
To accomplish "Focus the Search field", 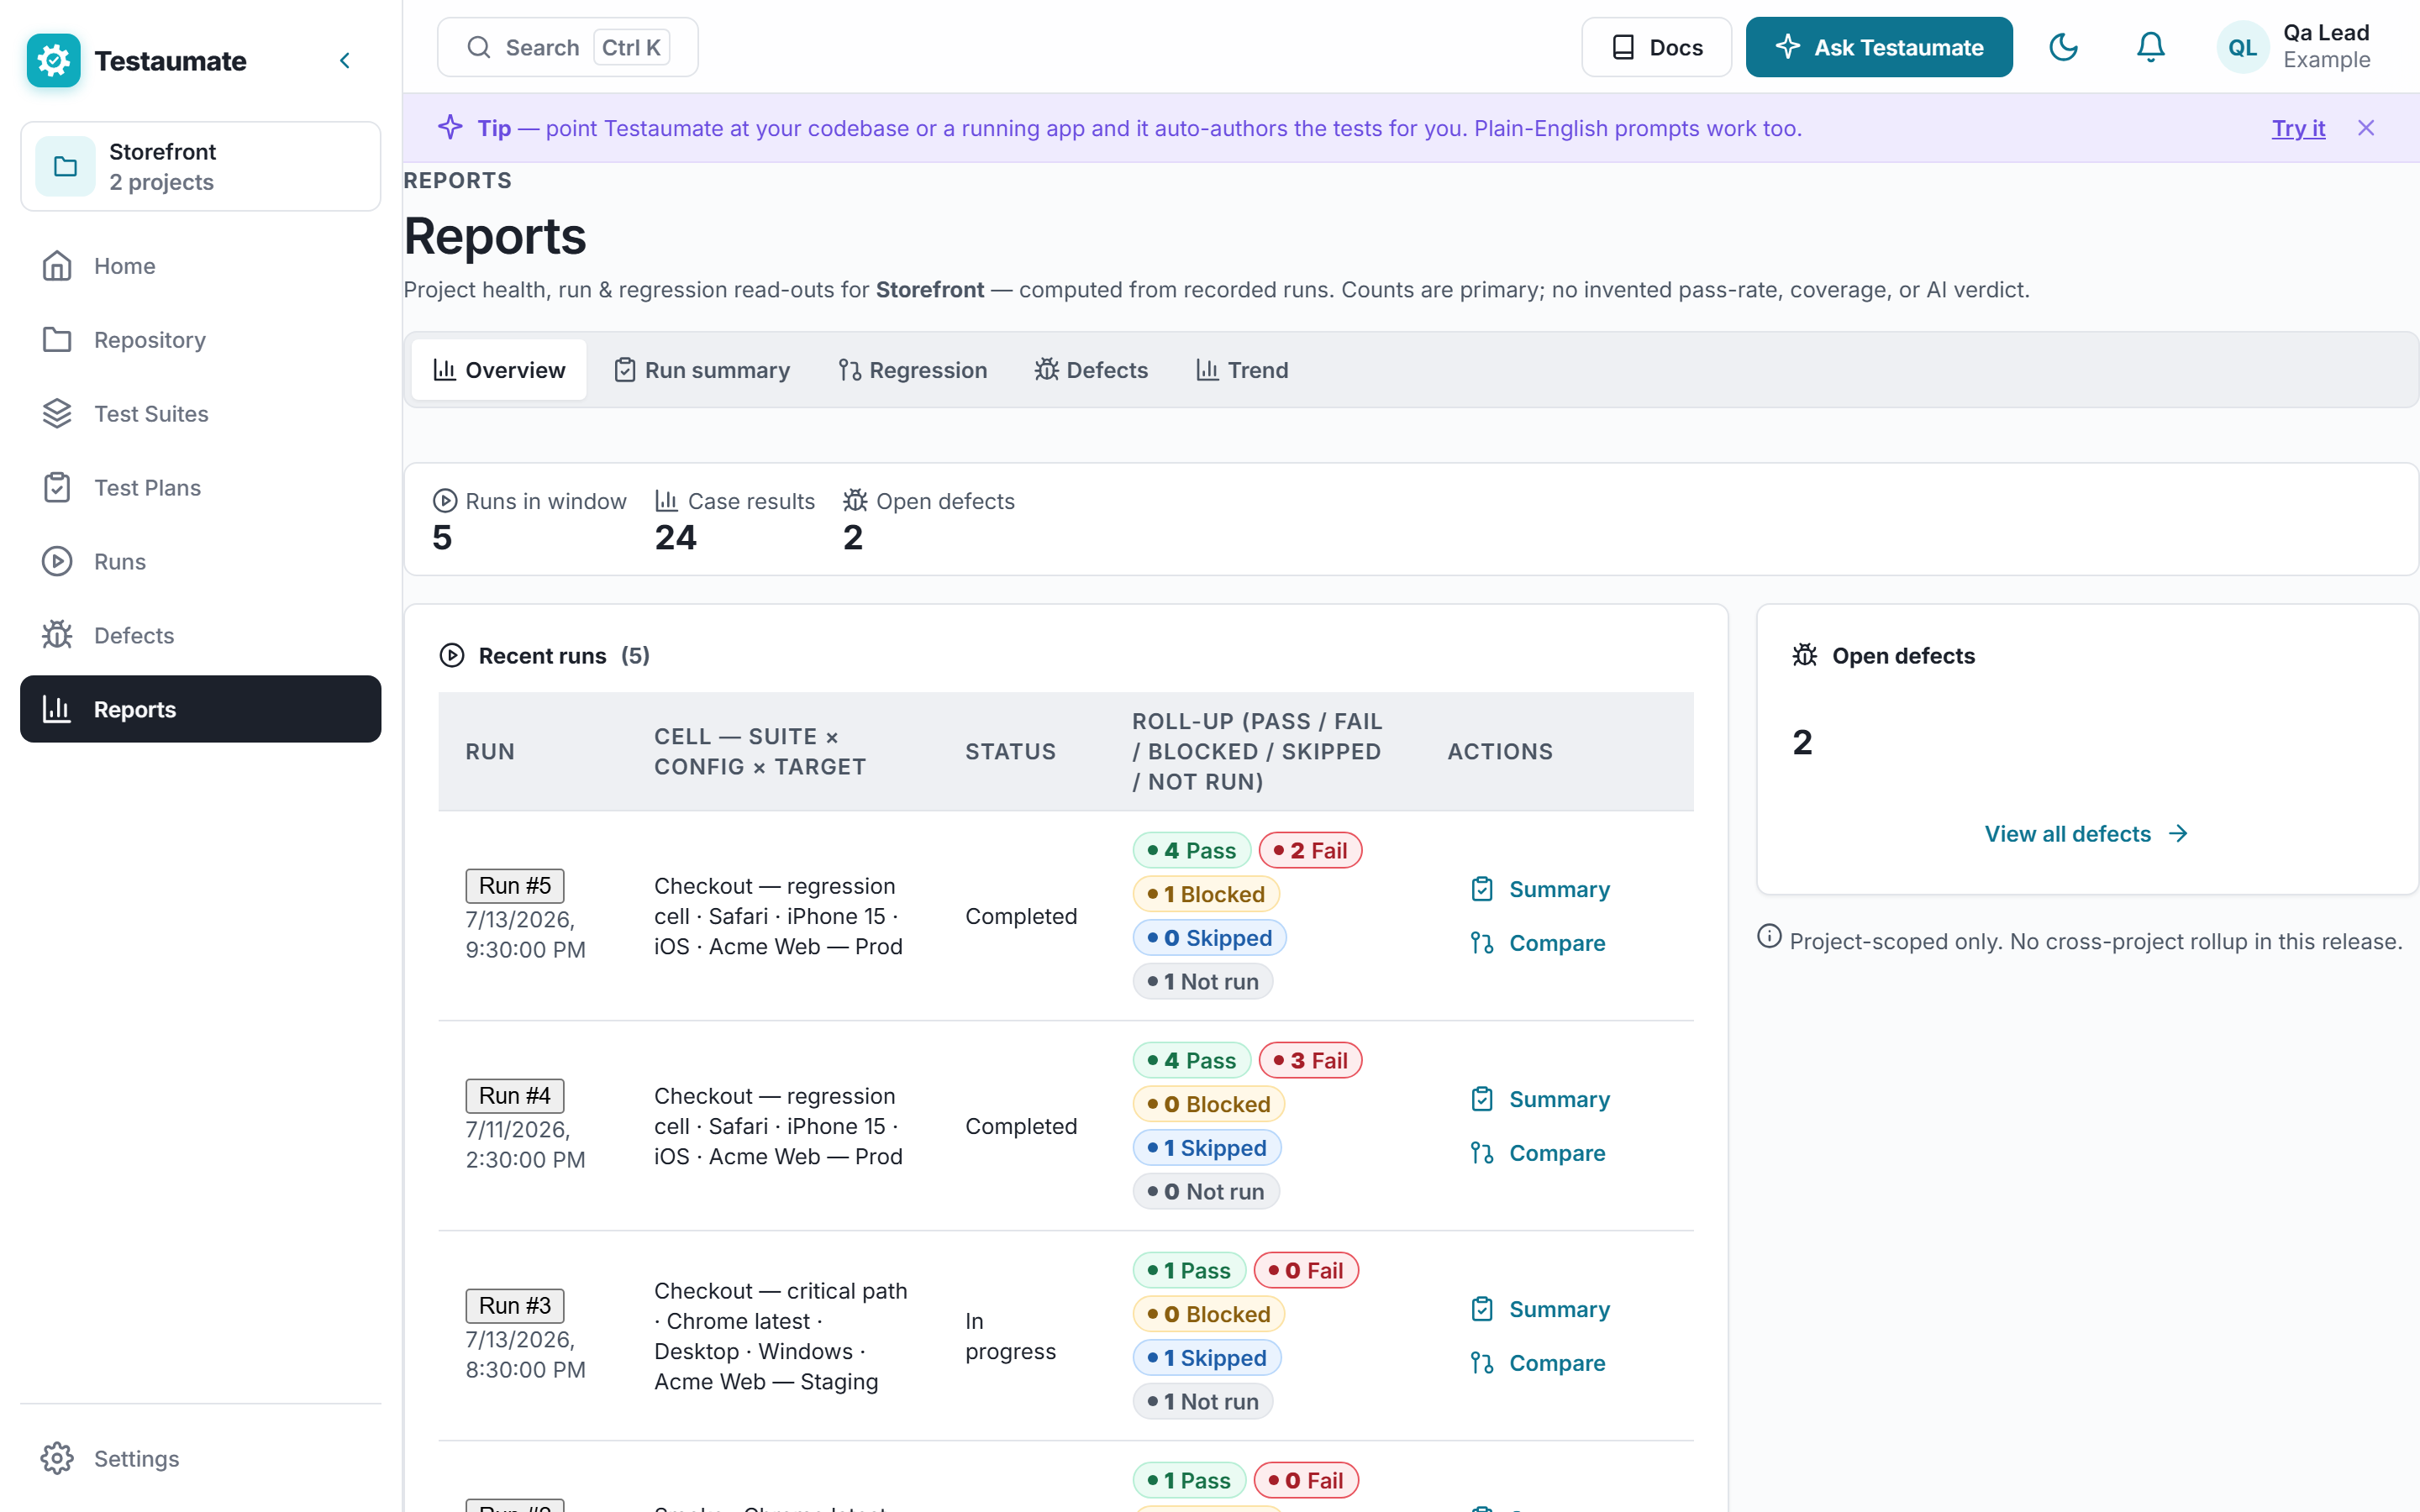I will [x=567, y=47].
